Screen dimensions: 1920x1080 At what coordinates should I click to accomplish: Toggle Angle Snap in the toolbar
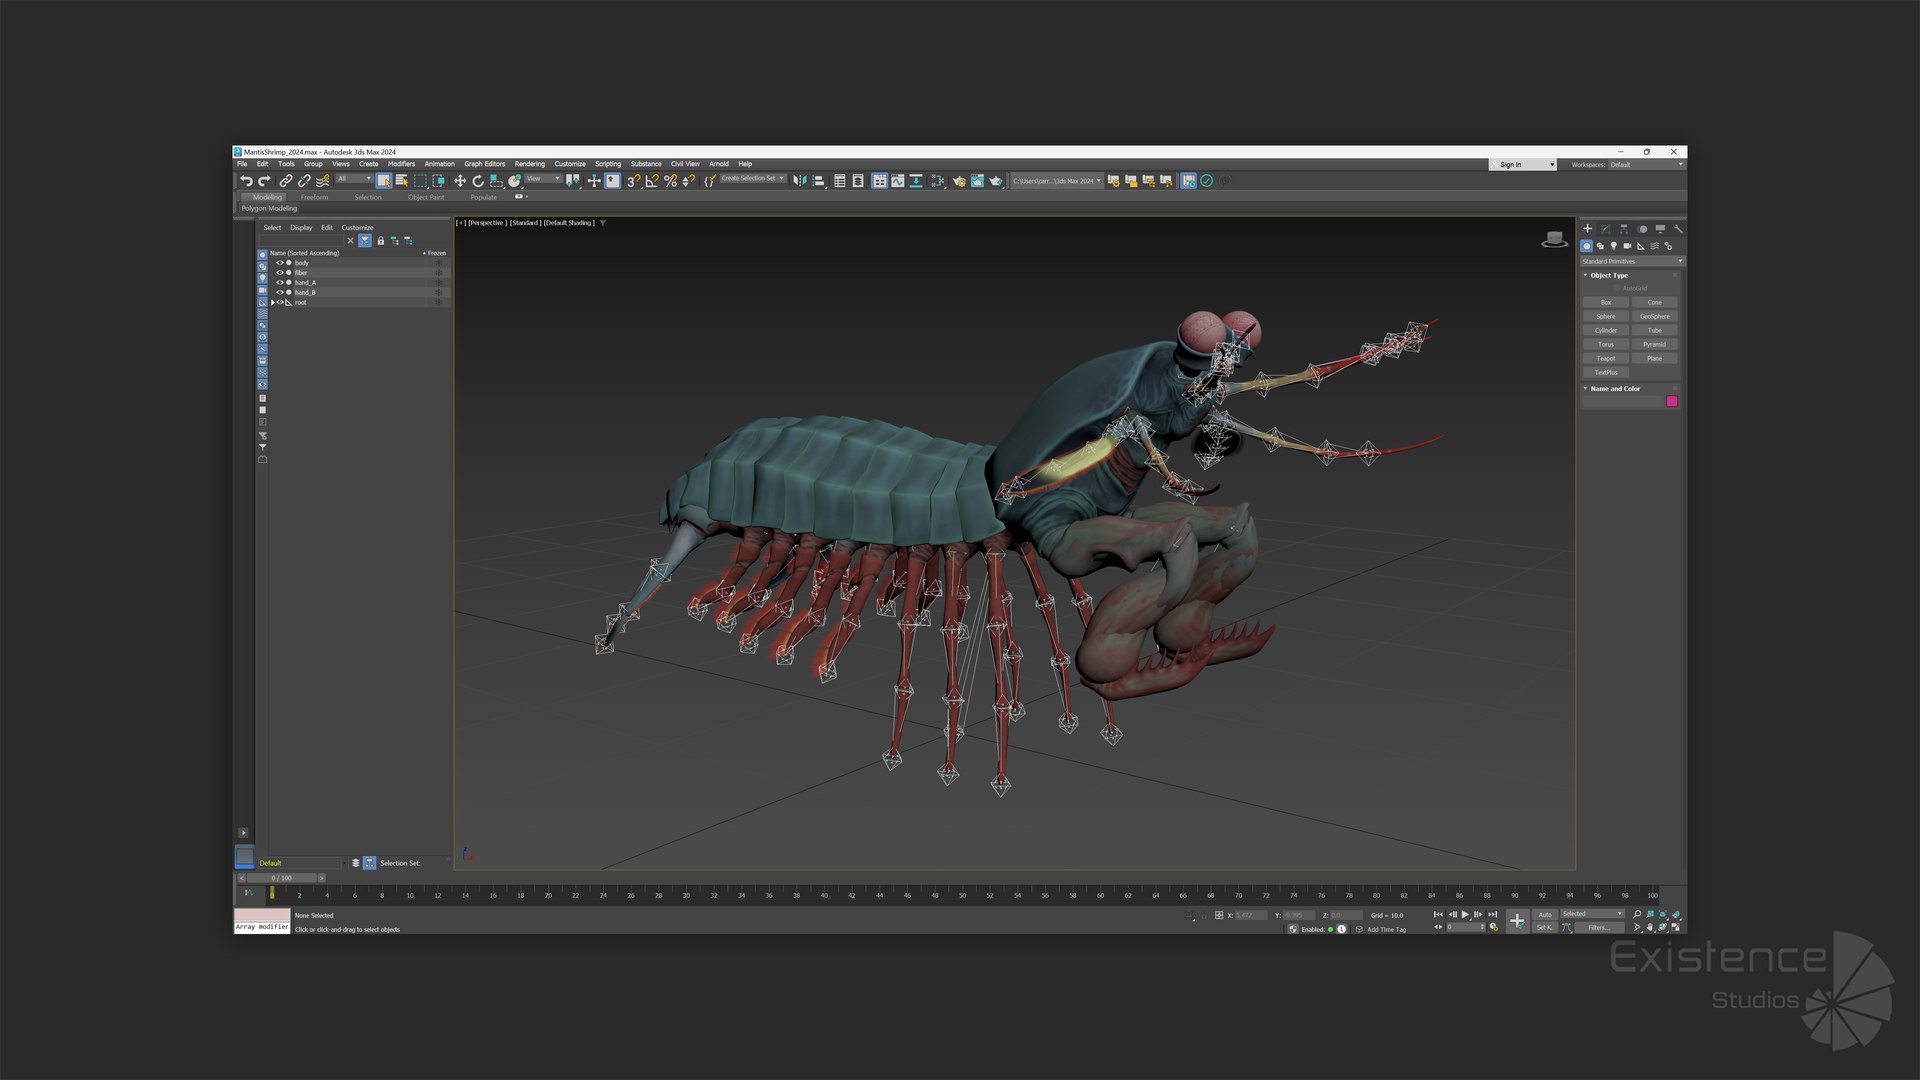coord(652,181)
